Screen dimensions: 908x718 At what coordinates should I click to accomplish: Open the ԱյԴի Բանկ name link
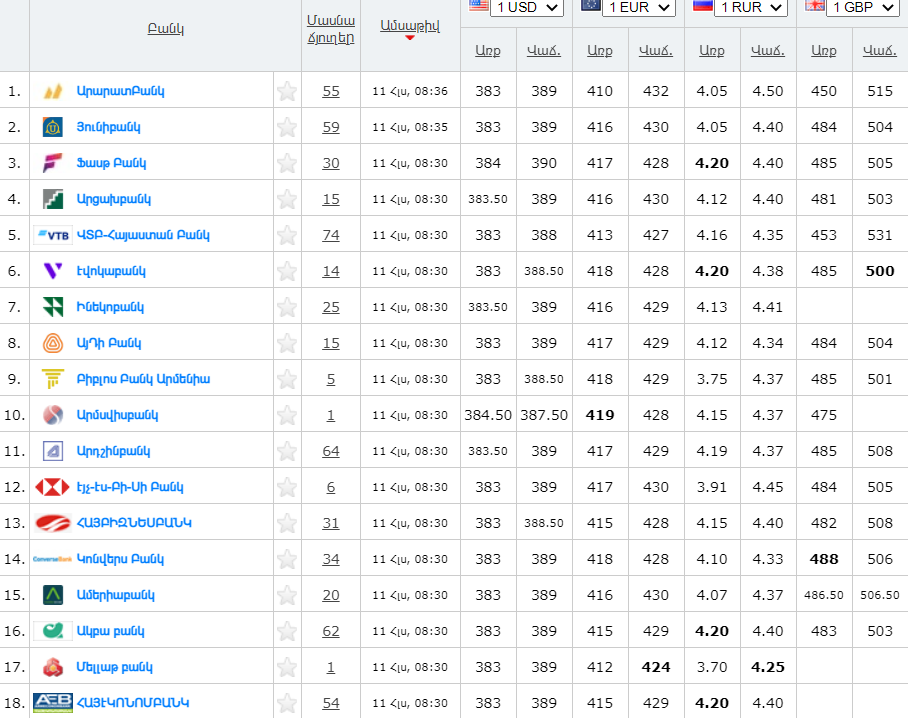(109, 343)
